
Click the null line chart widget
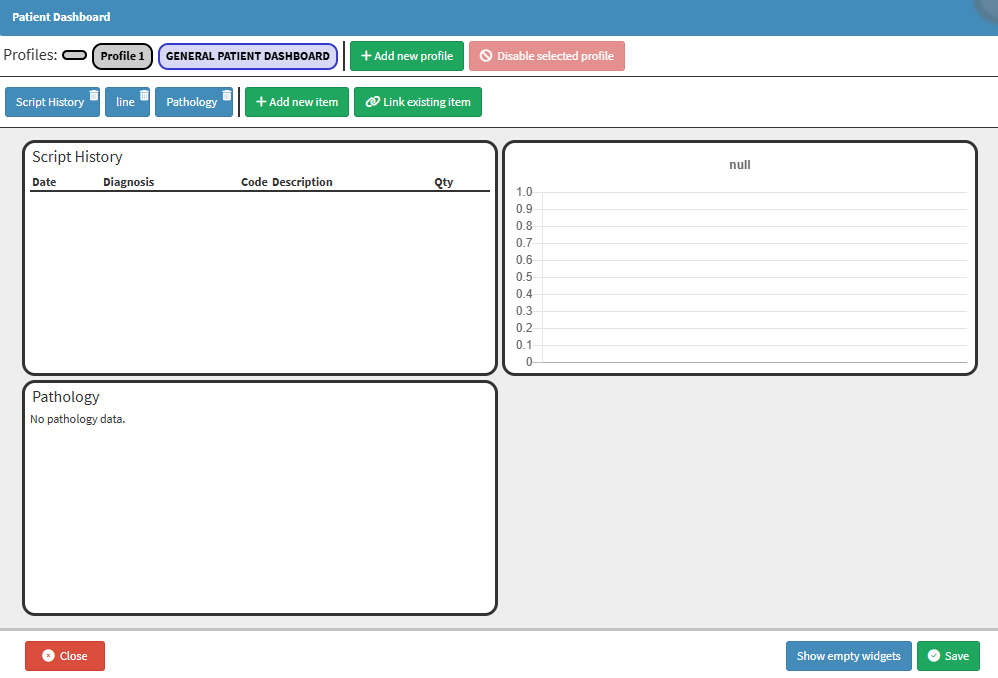[x=740, y=258]
